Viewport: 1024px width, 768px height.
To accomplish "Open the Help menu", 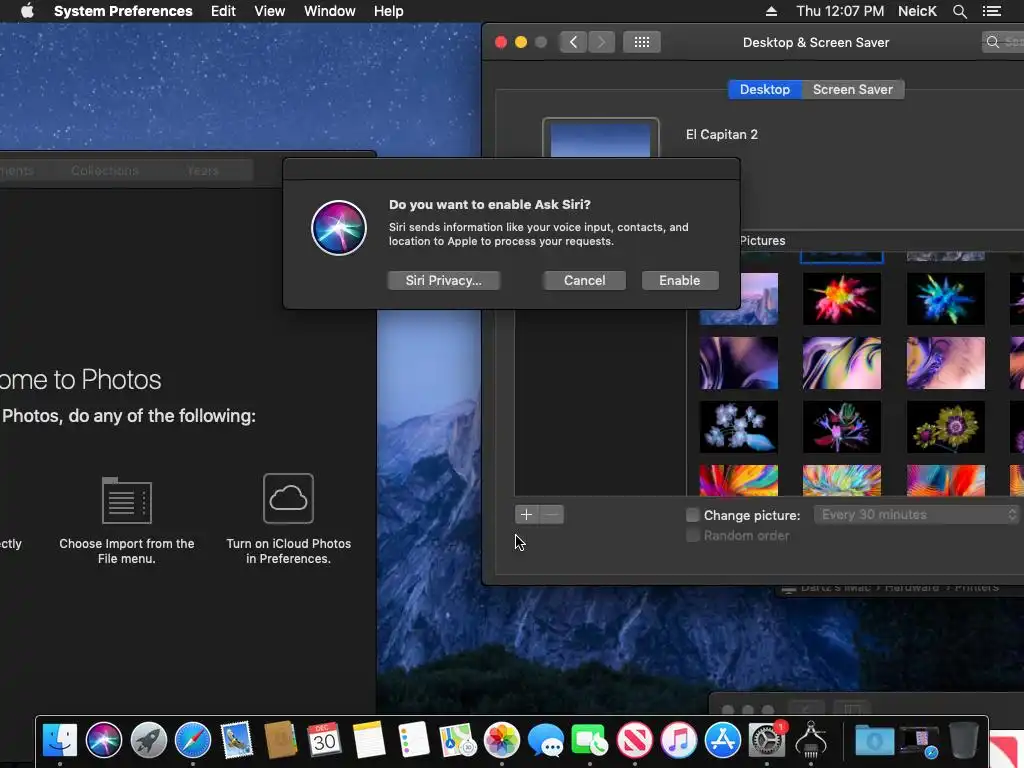I will (389, 11).
